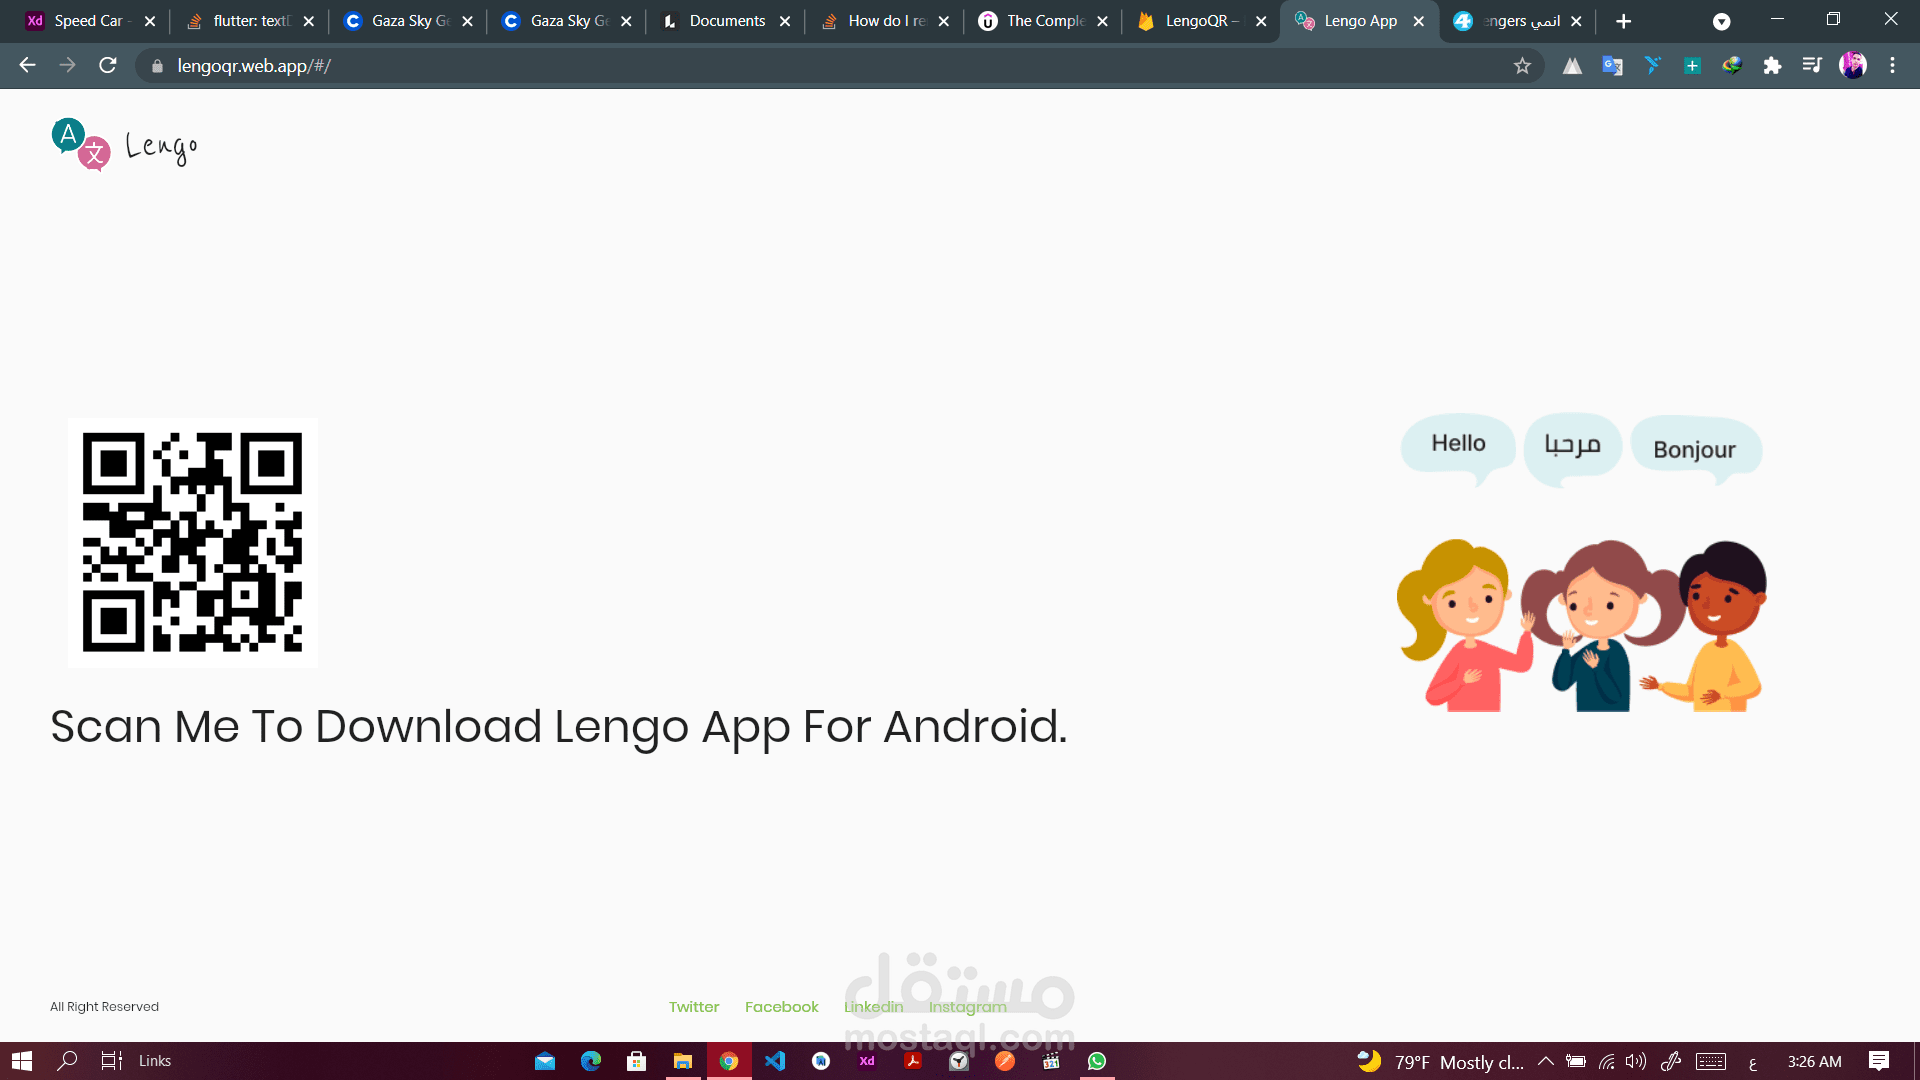Open the Chrome extensions puzzle menu
The image size is (1920, 1080).
1773,66
